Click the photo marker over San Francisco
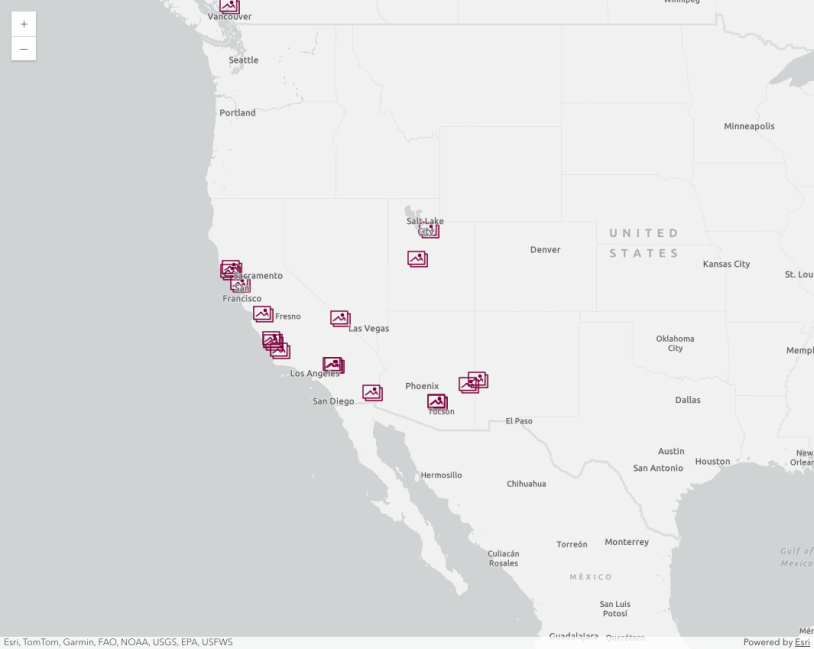814x649 pixels. pos(240,285)
